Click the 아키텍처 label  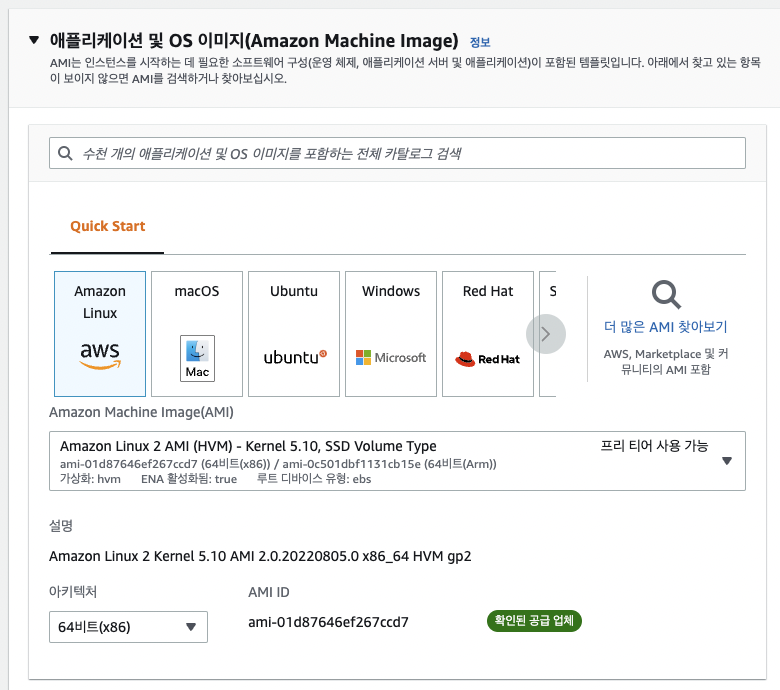(x=73, y=592)
